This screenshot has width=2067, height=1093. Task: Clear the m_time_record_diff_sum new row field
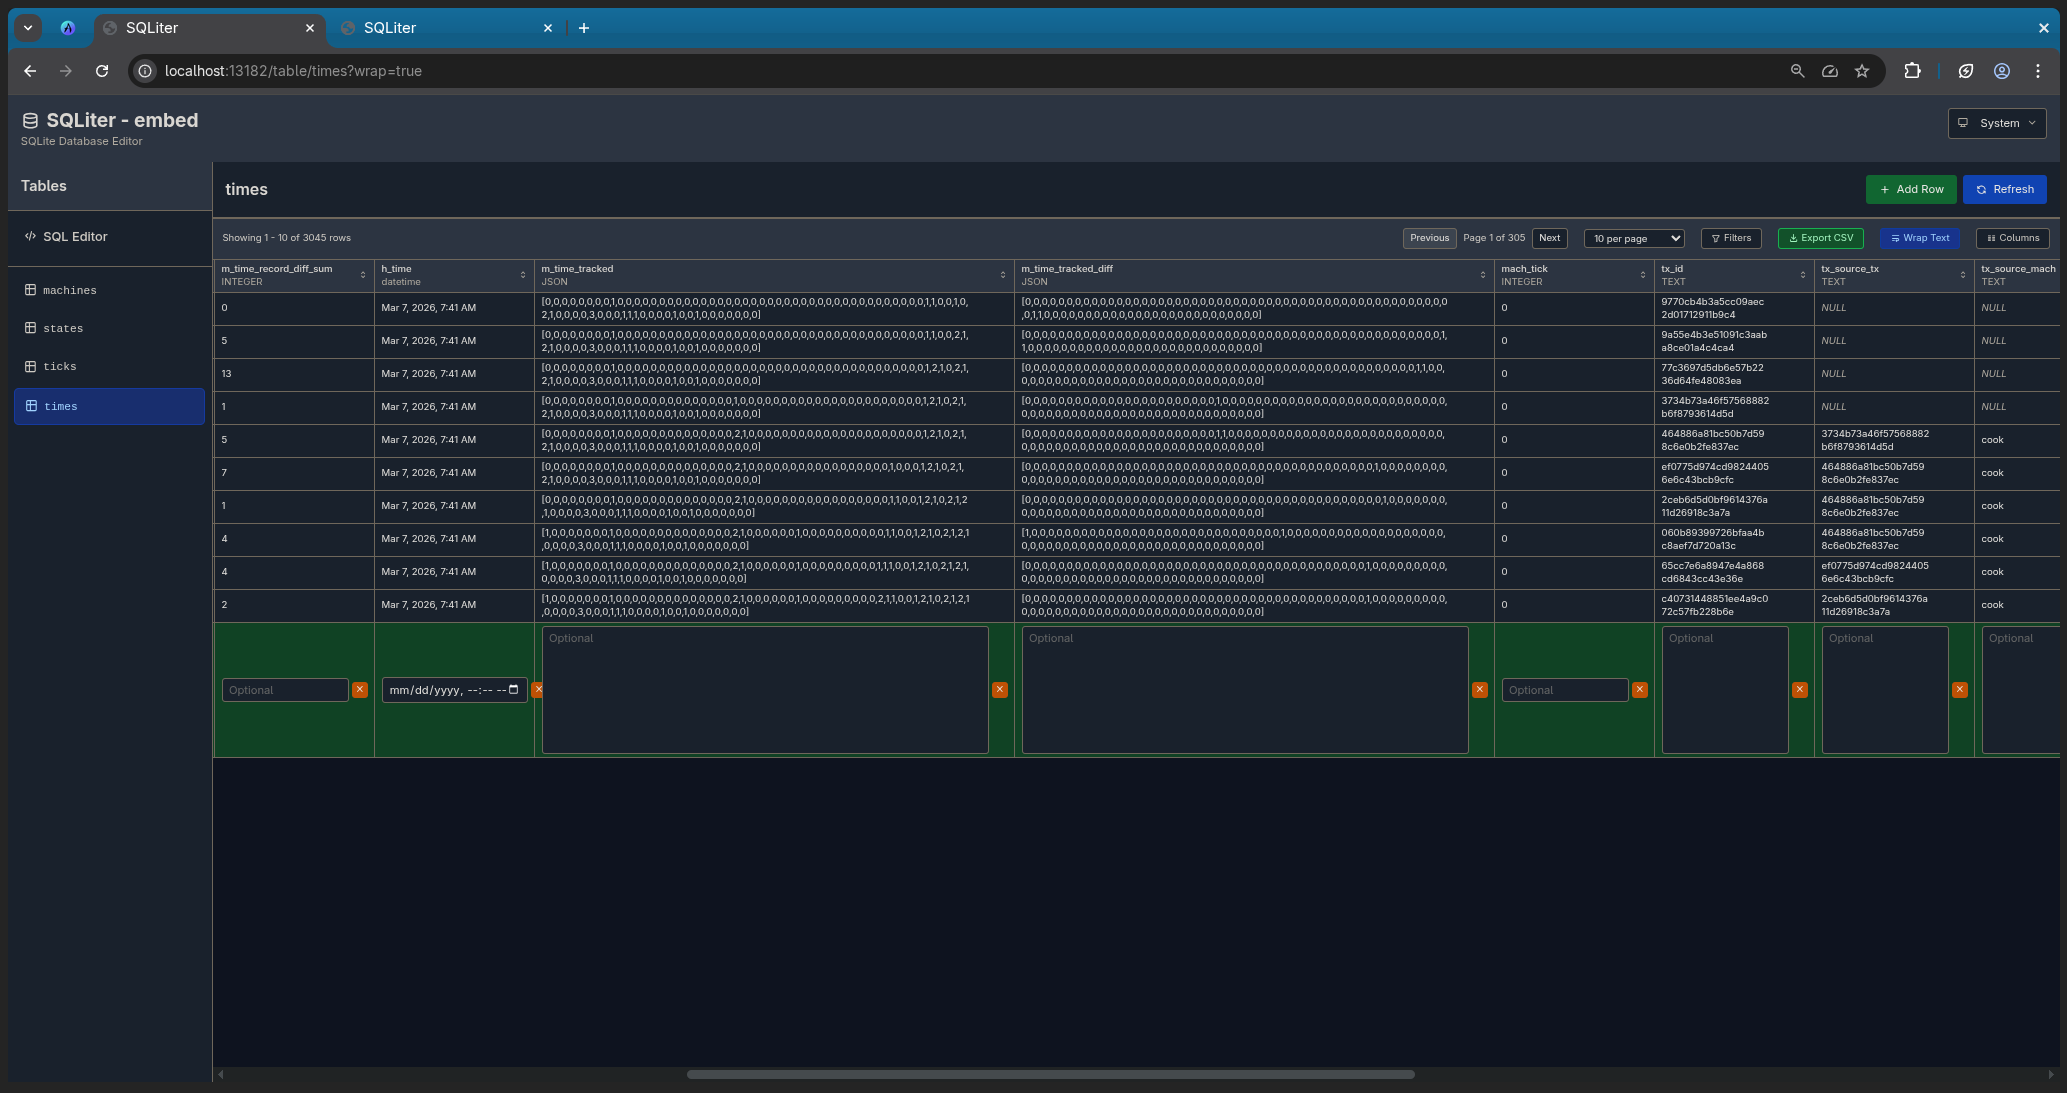tap(360, 690)
